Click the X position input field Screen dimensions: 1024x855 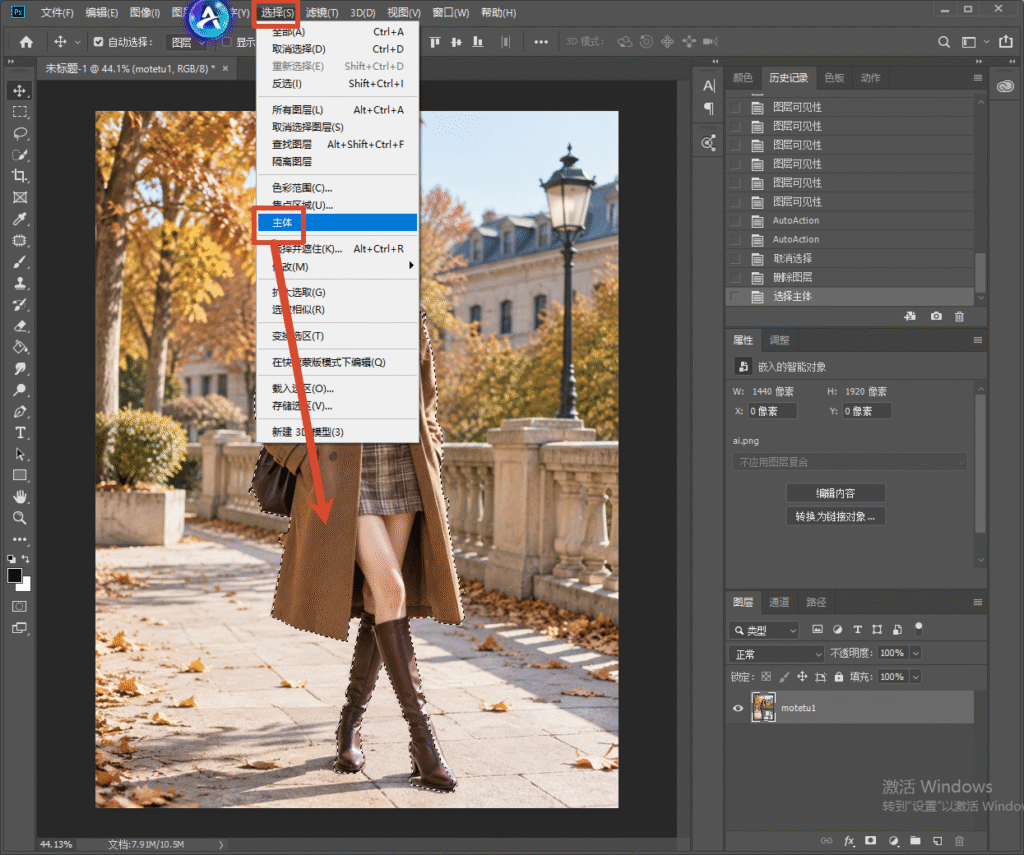click(773, 411)
